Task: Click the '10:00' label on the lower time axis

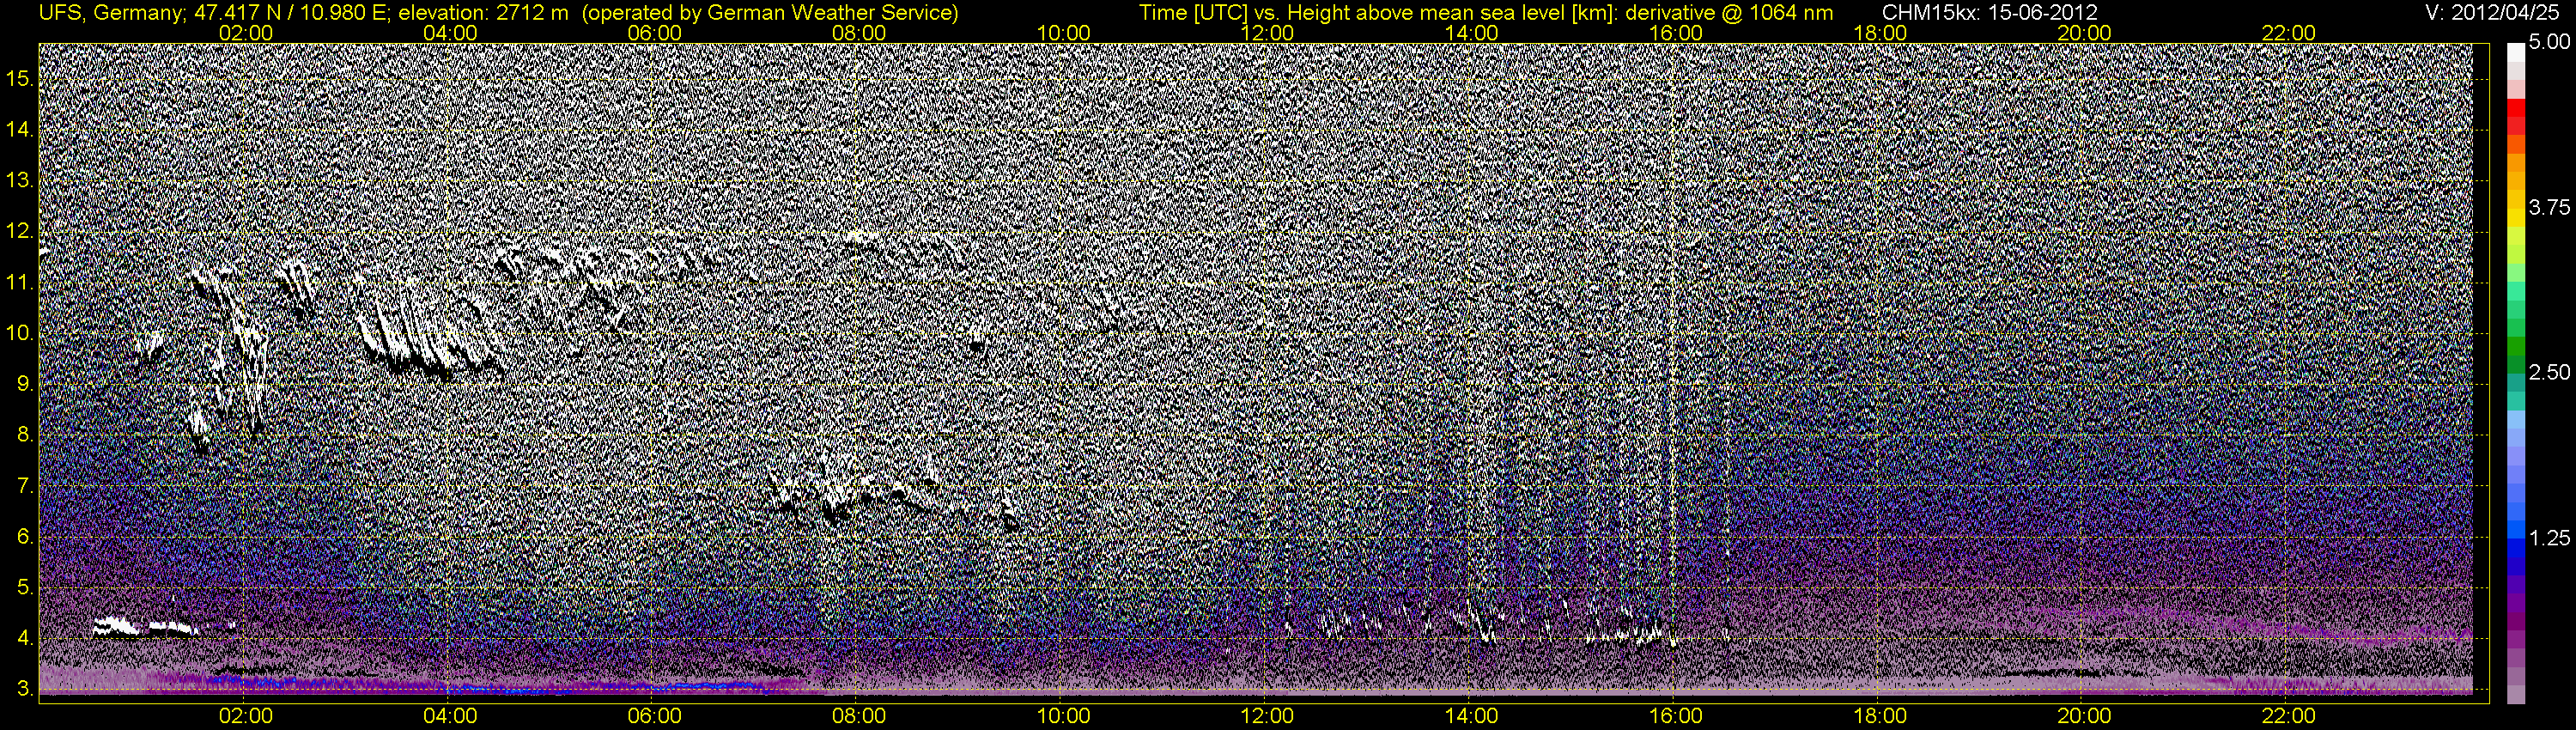Action: (1063, 716)
